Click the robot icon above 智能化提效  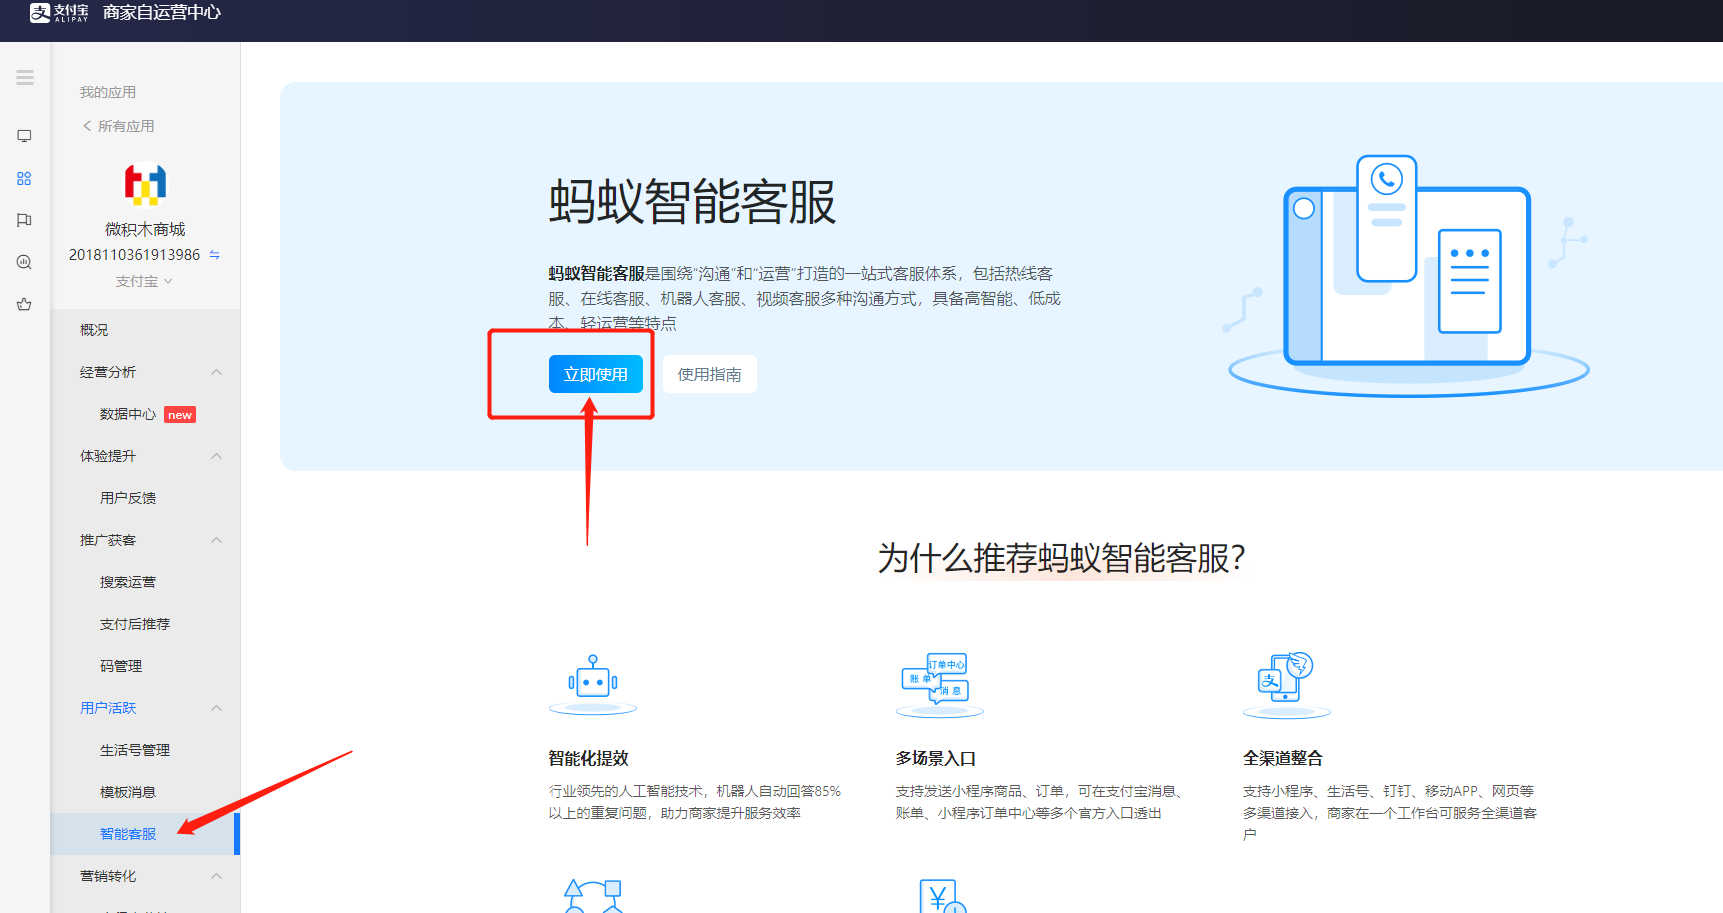(593, 684)
